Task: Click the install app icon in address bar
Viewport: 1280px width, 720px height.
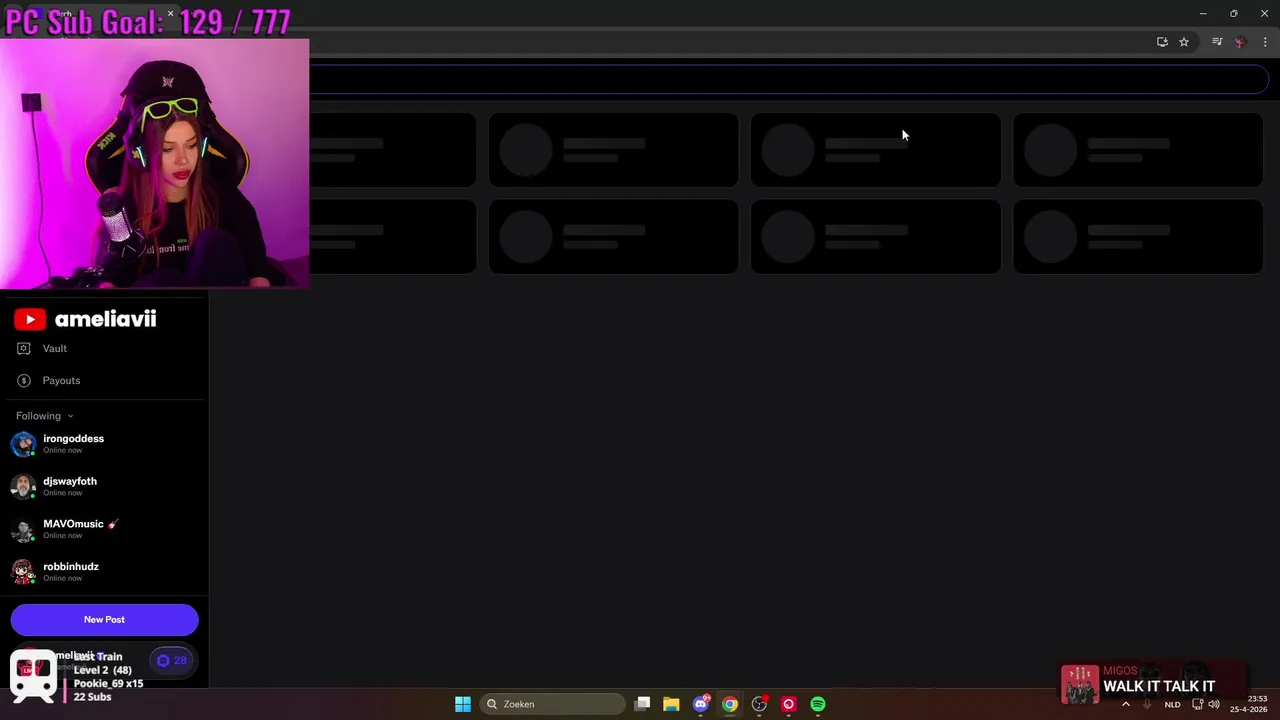Action: (1162, 42)
